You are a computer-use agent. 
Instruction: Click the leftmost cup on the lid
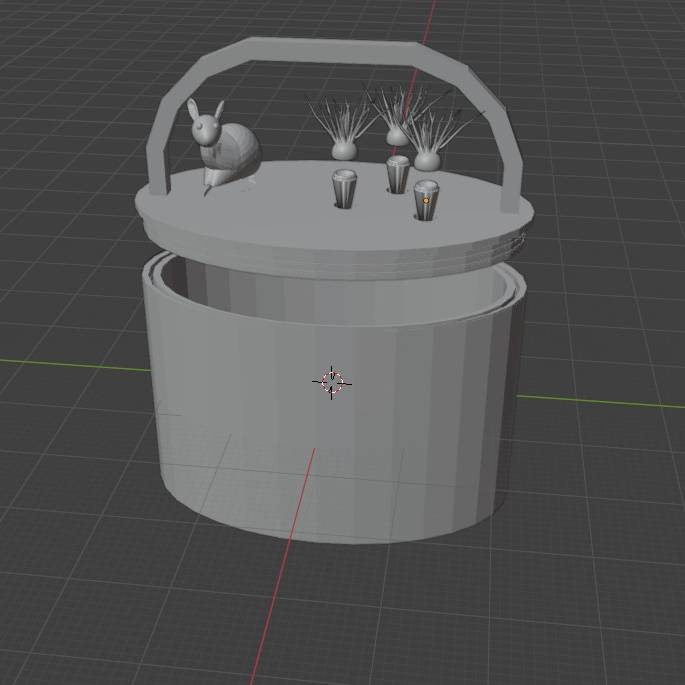click(x=344, y=188)
